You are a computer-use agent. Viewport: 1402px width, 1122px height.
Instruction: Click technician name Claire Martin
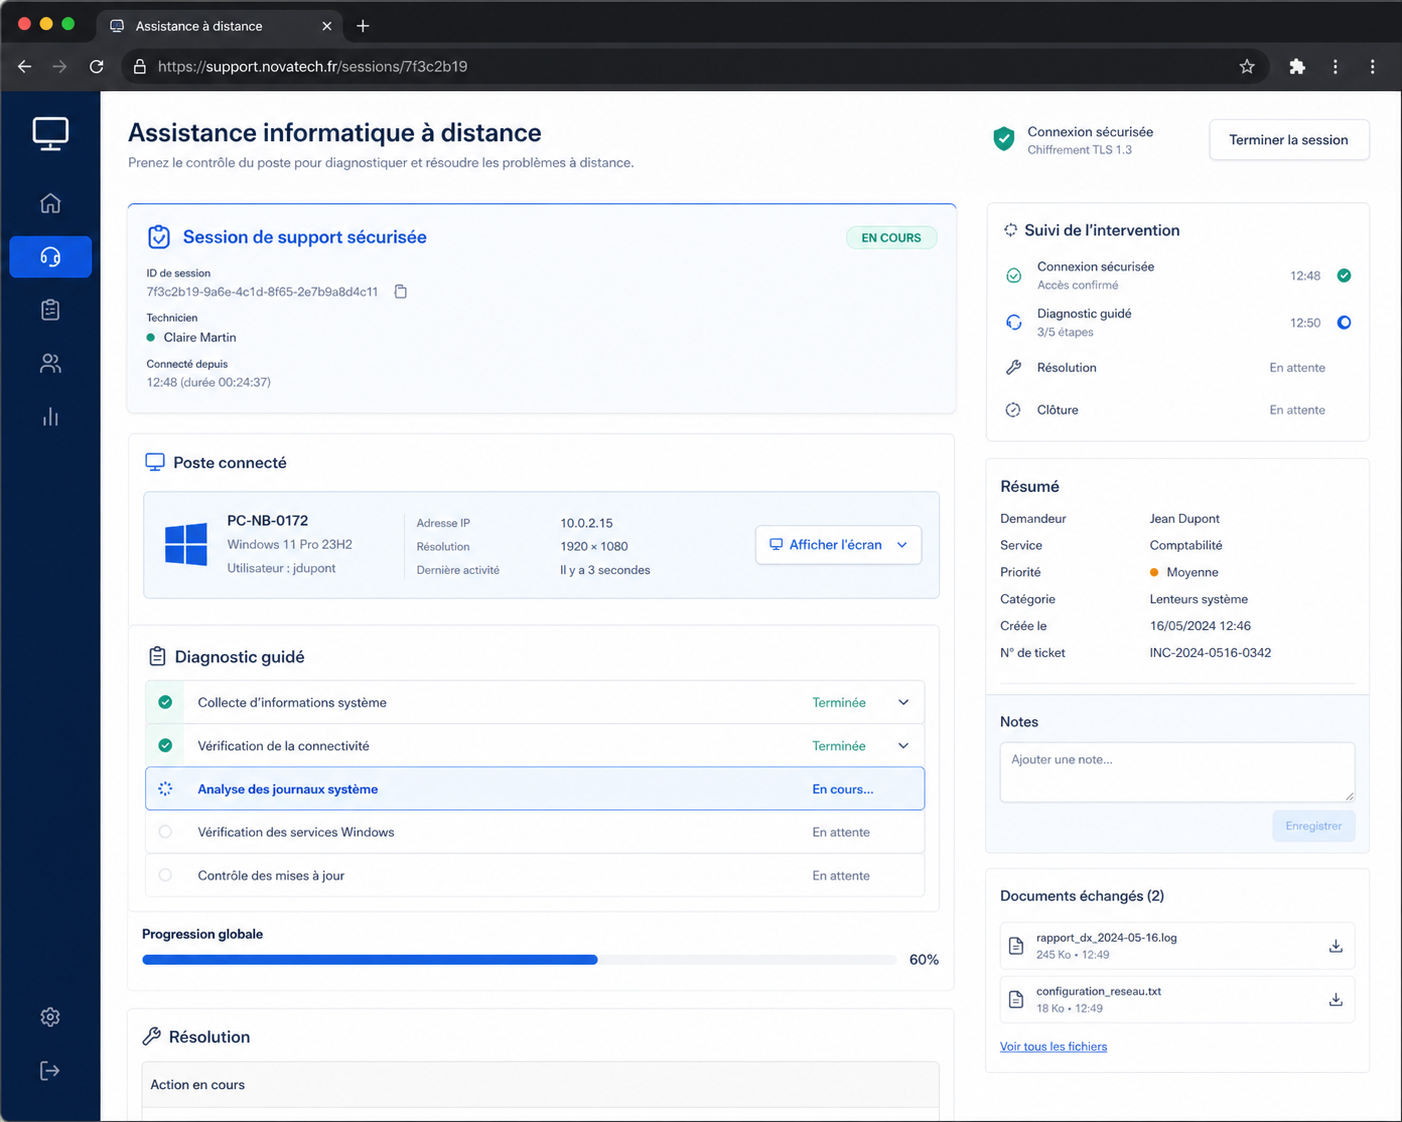pos(200,338)
